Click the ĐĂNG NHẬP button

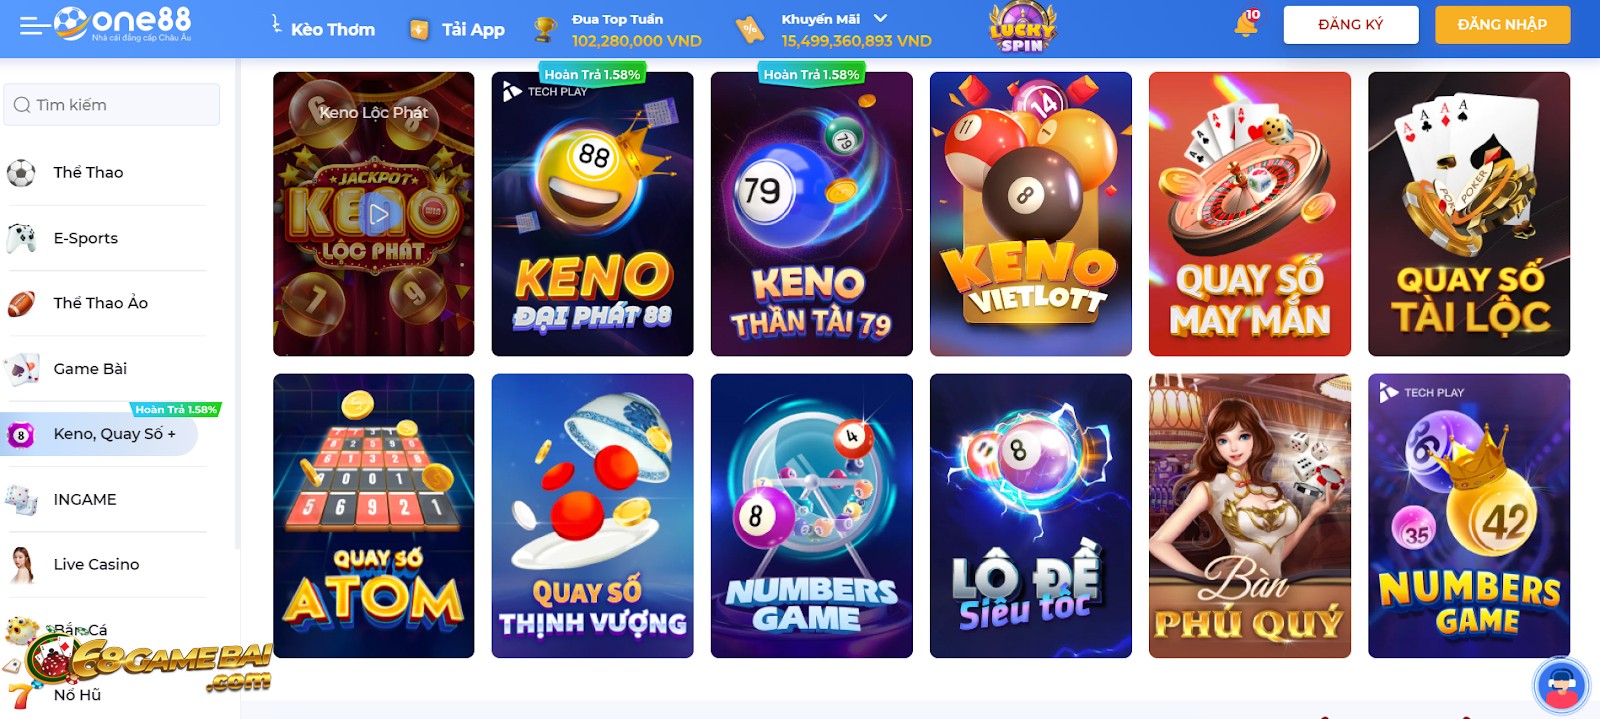(1503, 25)
